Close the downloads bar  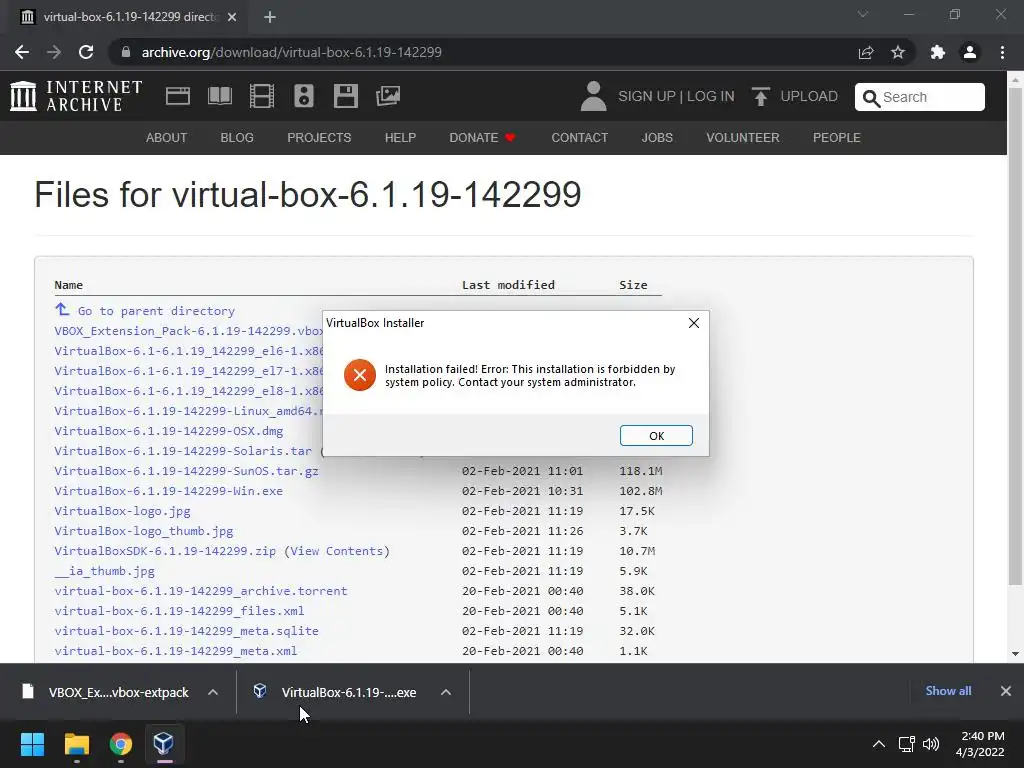pos(1006,691)
